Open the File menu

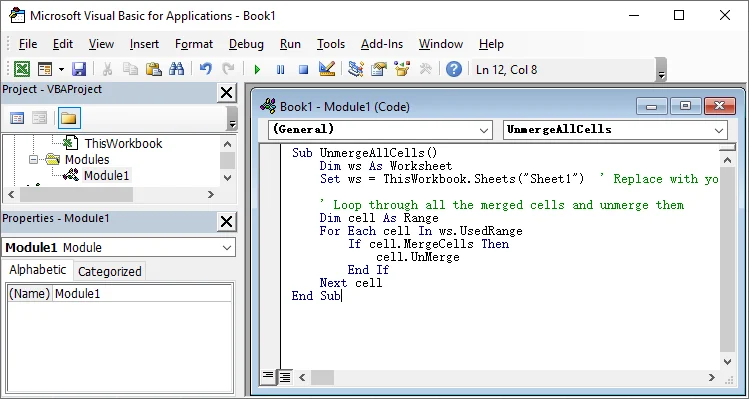pyautogui.click(x=28, y=44)
